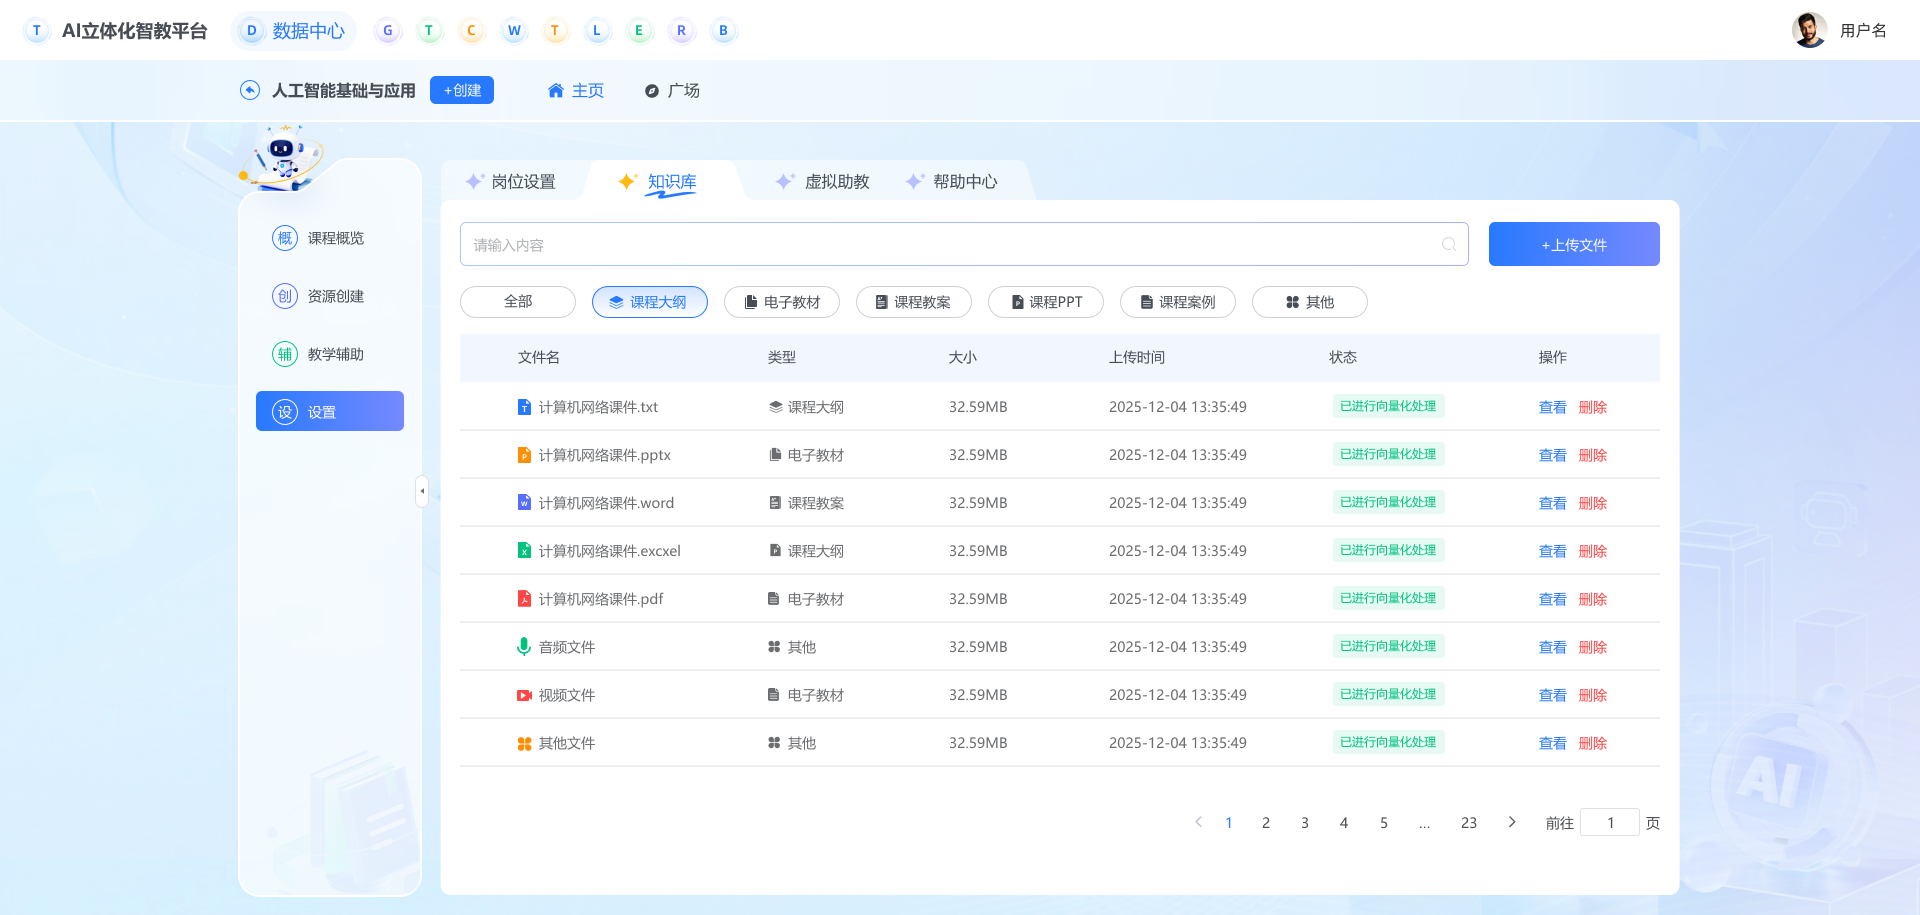Click the +创建 button
This screenshot has width=1920, height=915.
click(x=462, y=90)
